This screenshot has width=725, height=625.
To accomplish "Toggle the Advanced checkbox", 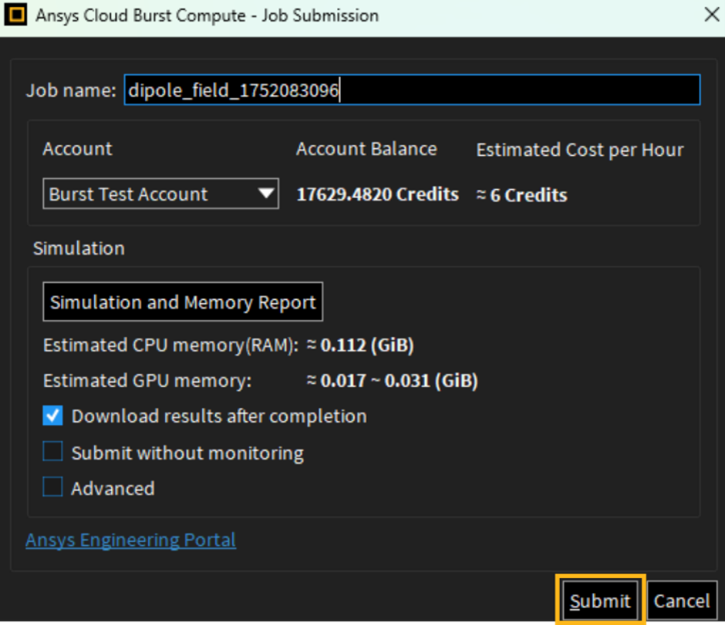I will [53, 488].
